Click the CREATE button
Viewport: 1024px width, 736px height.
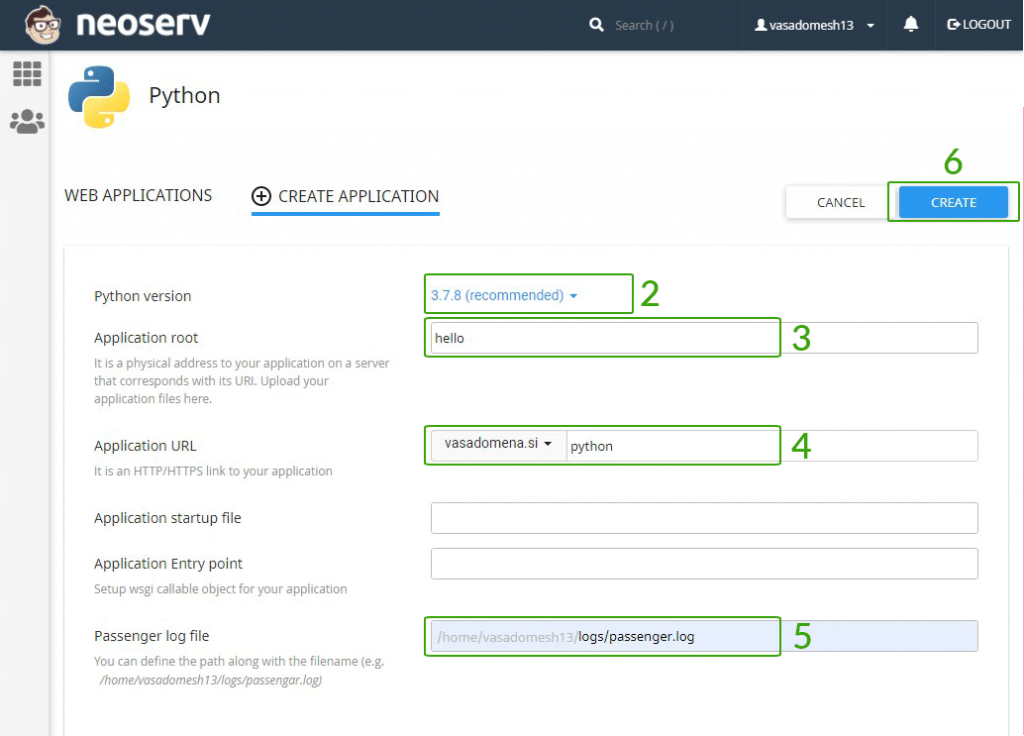point(952,201)
